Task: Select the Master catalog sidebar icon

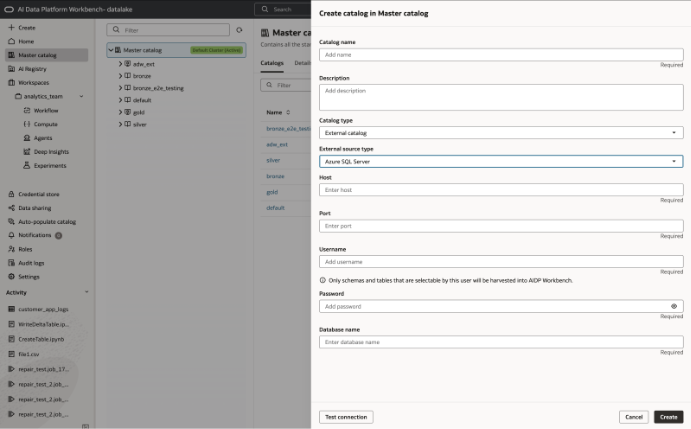Action: pyautogui.click(x=11, y=55)
